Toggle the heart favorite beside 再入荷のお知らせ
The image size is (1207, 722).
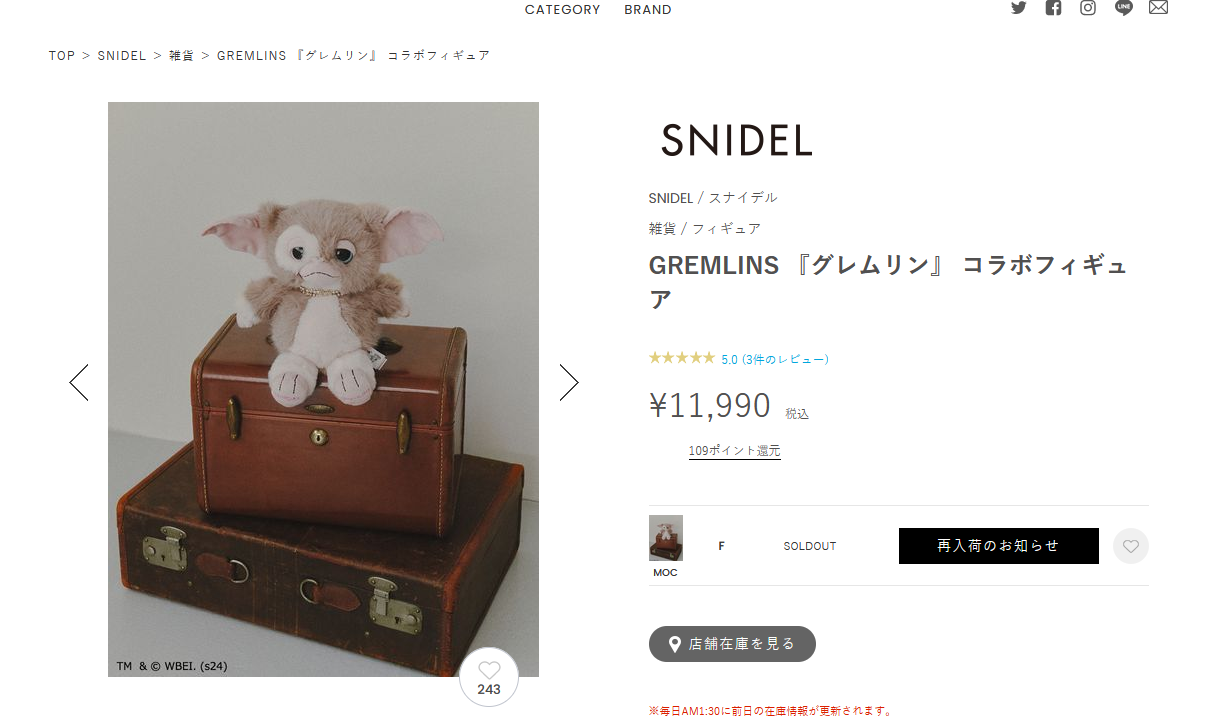(1131, 546)
